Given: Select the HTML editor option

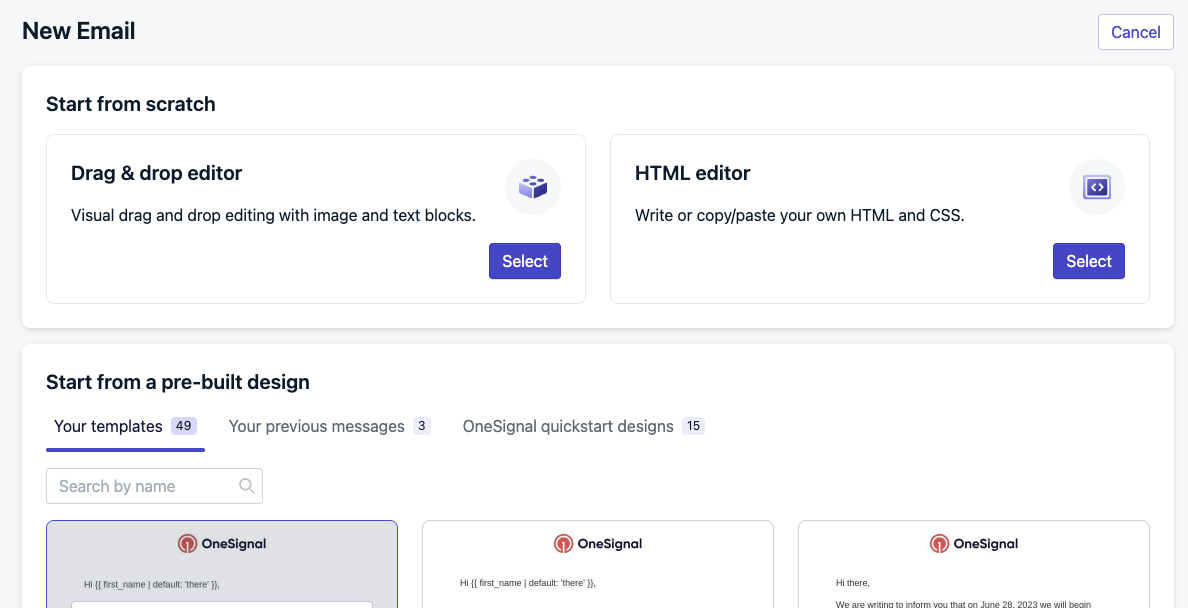Looking at the screenshot, I should coord(1088,261).
